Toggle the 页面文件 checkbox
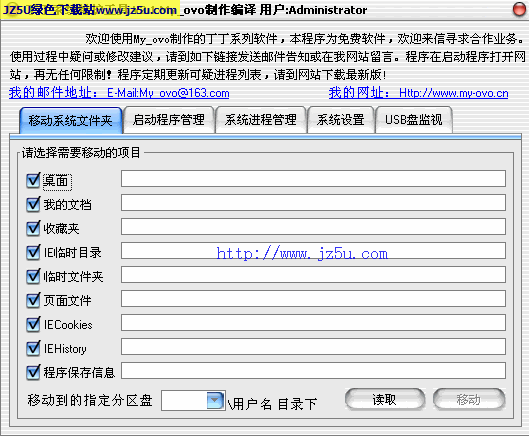This screenshot has width=529, height=437. tap(33, 300)
